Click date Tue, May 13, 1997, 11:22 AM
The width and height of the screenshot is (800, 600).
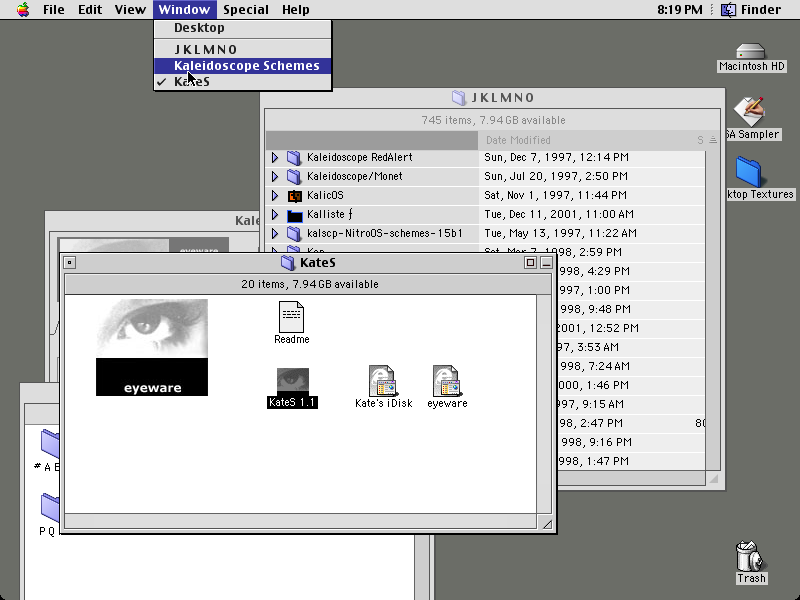[x=560, y=233]
